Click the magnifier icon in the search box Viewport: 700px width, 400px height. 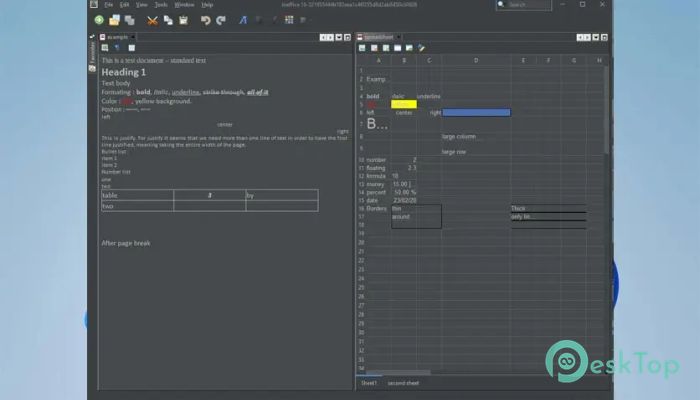tap(501, 4)
